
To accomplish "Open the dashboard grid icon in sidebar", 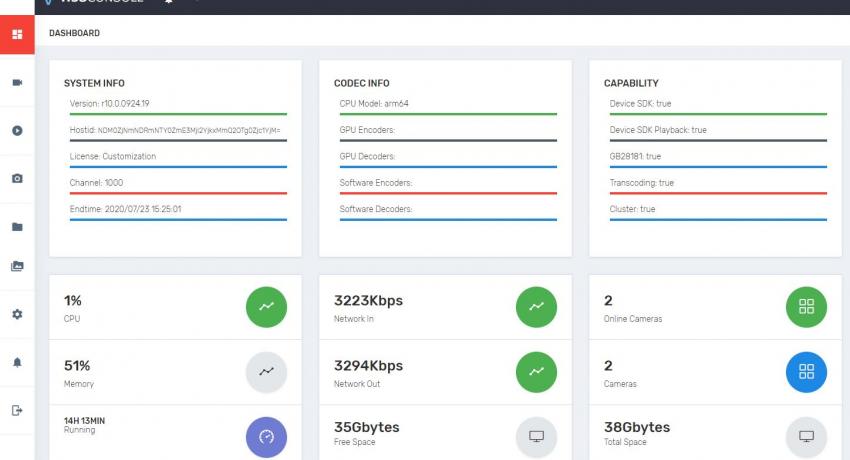I will [17, 34].
